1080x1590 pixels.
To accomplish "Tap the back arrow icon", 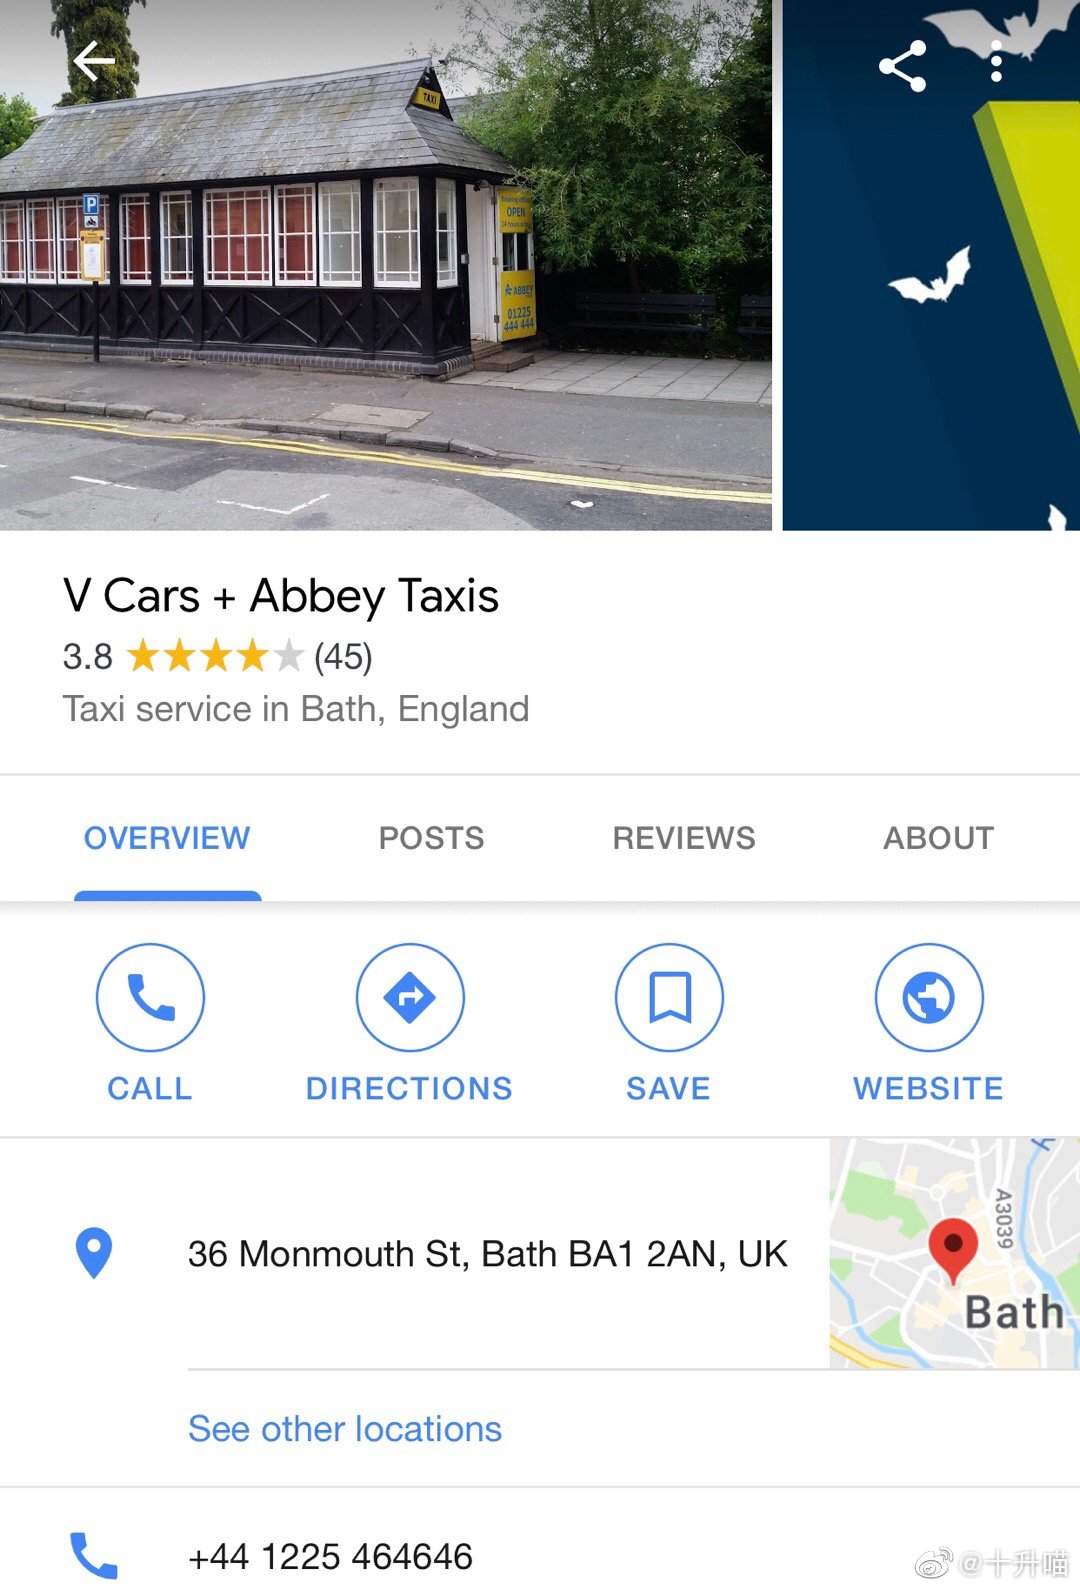I will [94, 62].
